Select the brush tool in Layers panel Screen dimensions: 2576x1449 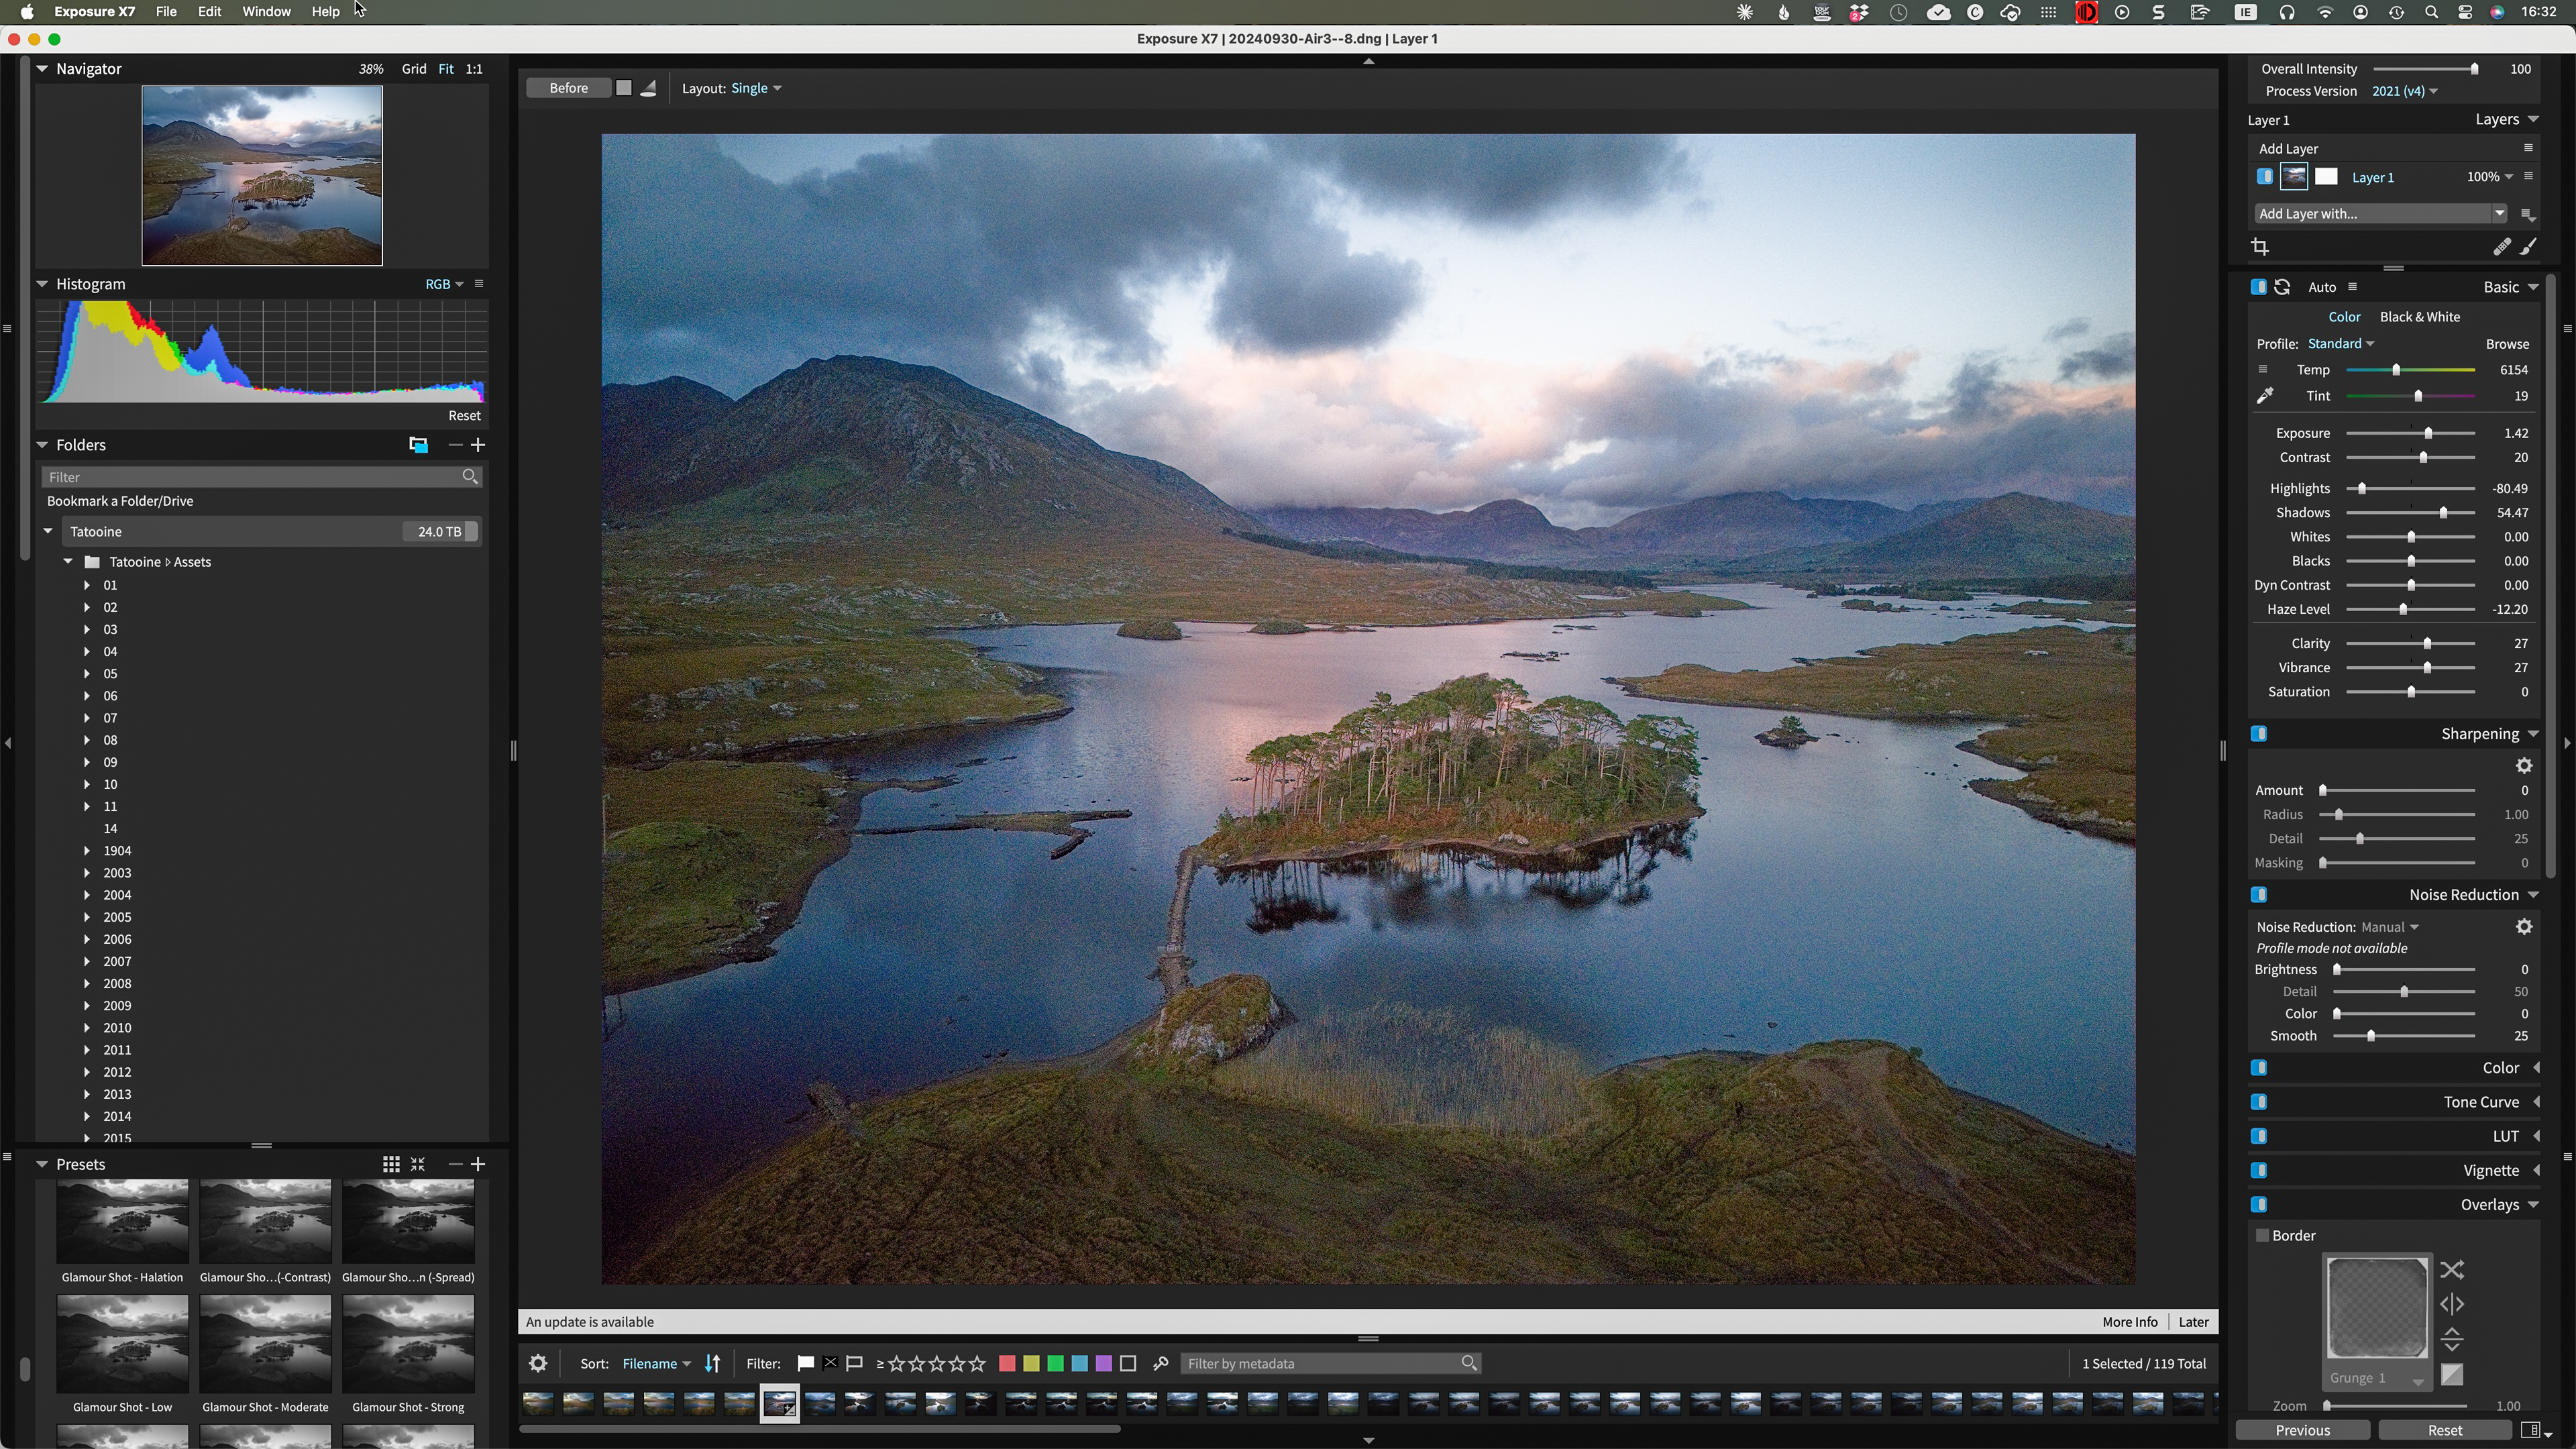[2529, 246]
